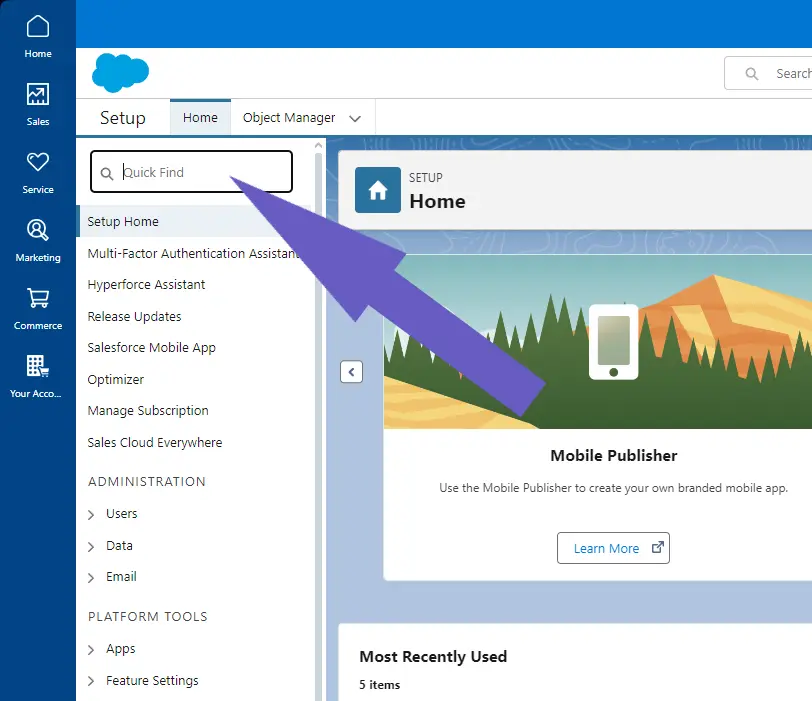
Task: Switch to the Object Manager tab
Action: pos(289,118)
